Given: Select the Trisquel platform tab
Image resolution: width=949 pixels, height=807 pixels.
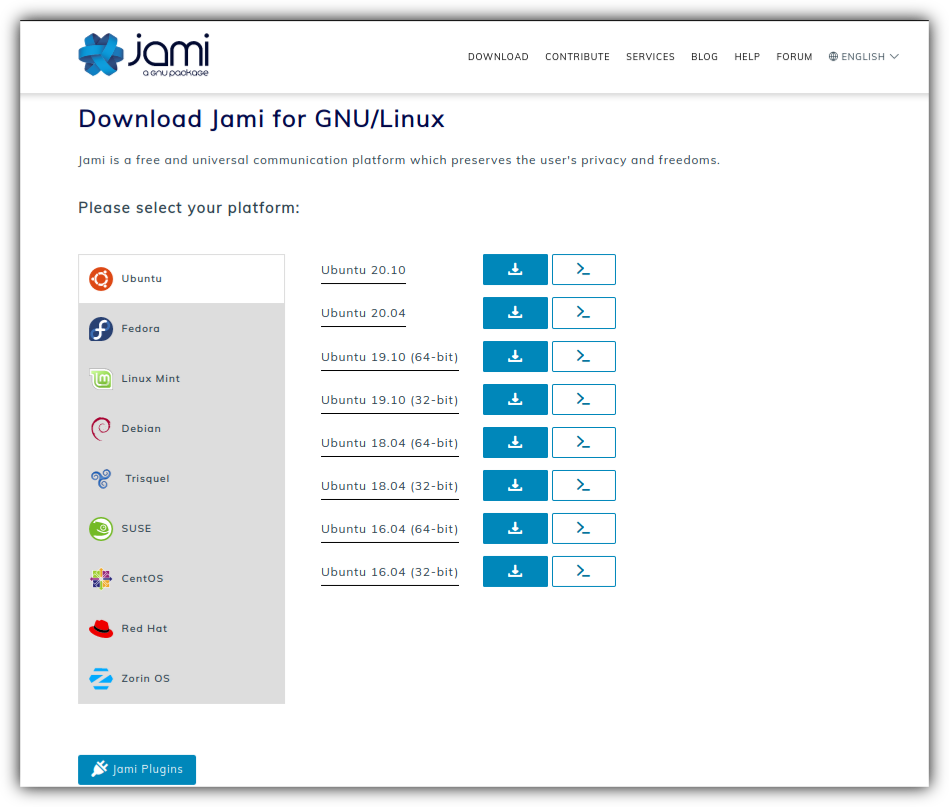Looking at the screenshot, I should coord(182,479).
